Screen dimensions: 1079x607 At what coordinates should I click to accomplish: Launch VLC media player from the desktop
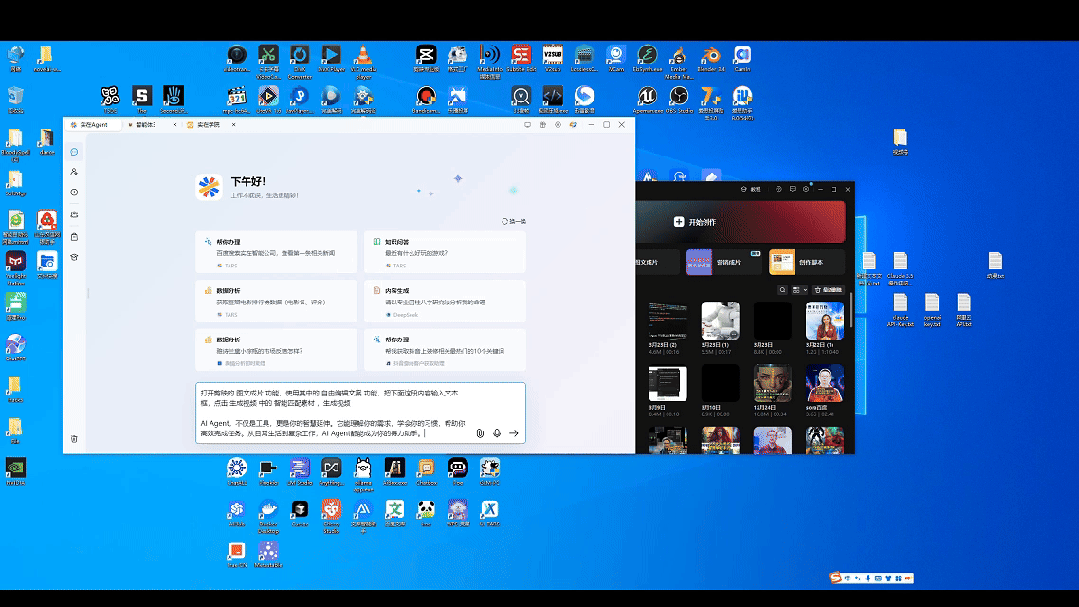click(x=364, y=56)
